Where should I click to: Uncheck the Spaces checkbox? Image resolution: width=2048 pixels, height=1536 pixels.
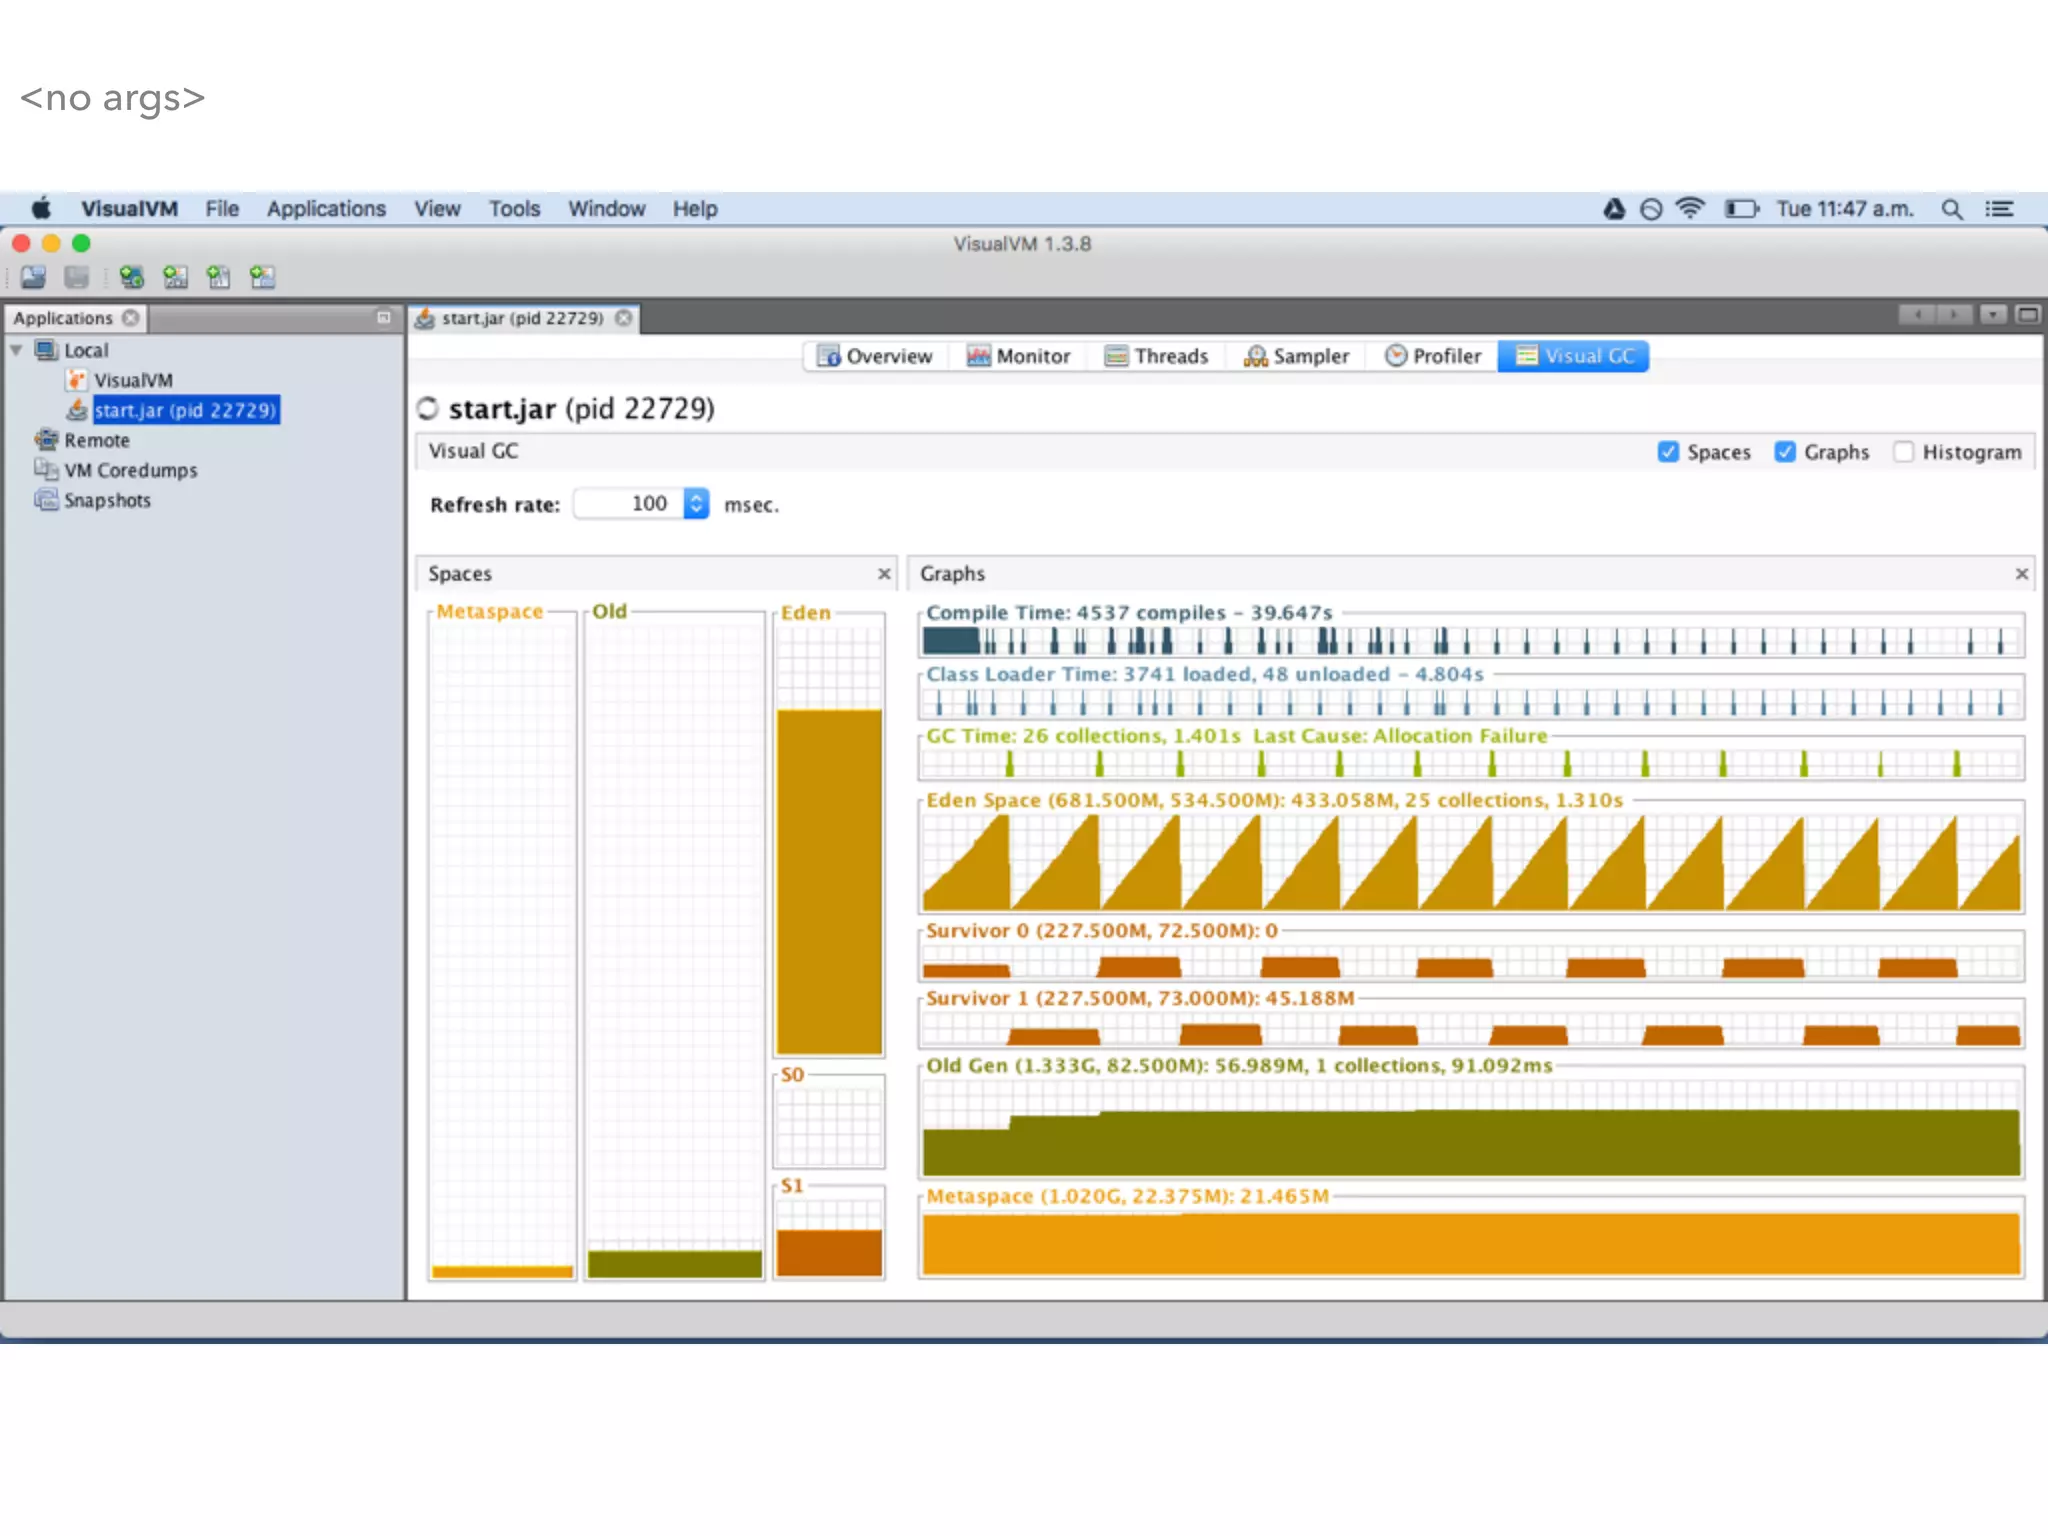point(1668,452)
